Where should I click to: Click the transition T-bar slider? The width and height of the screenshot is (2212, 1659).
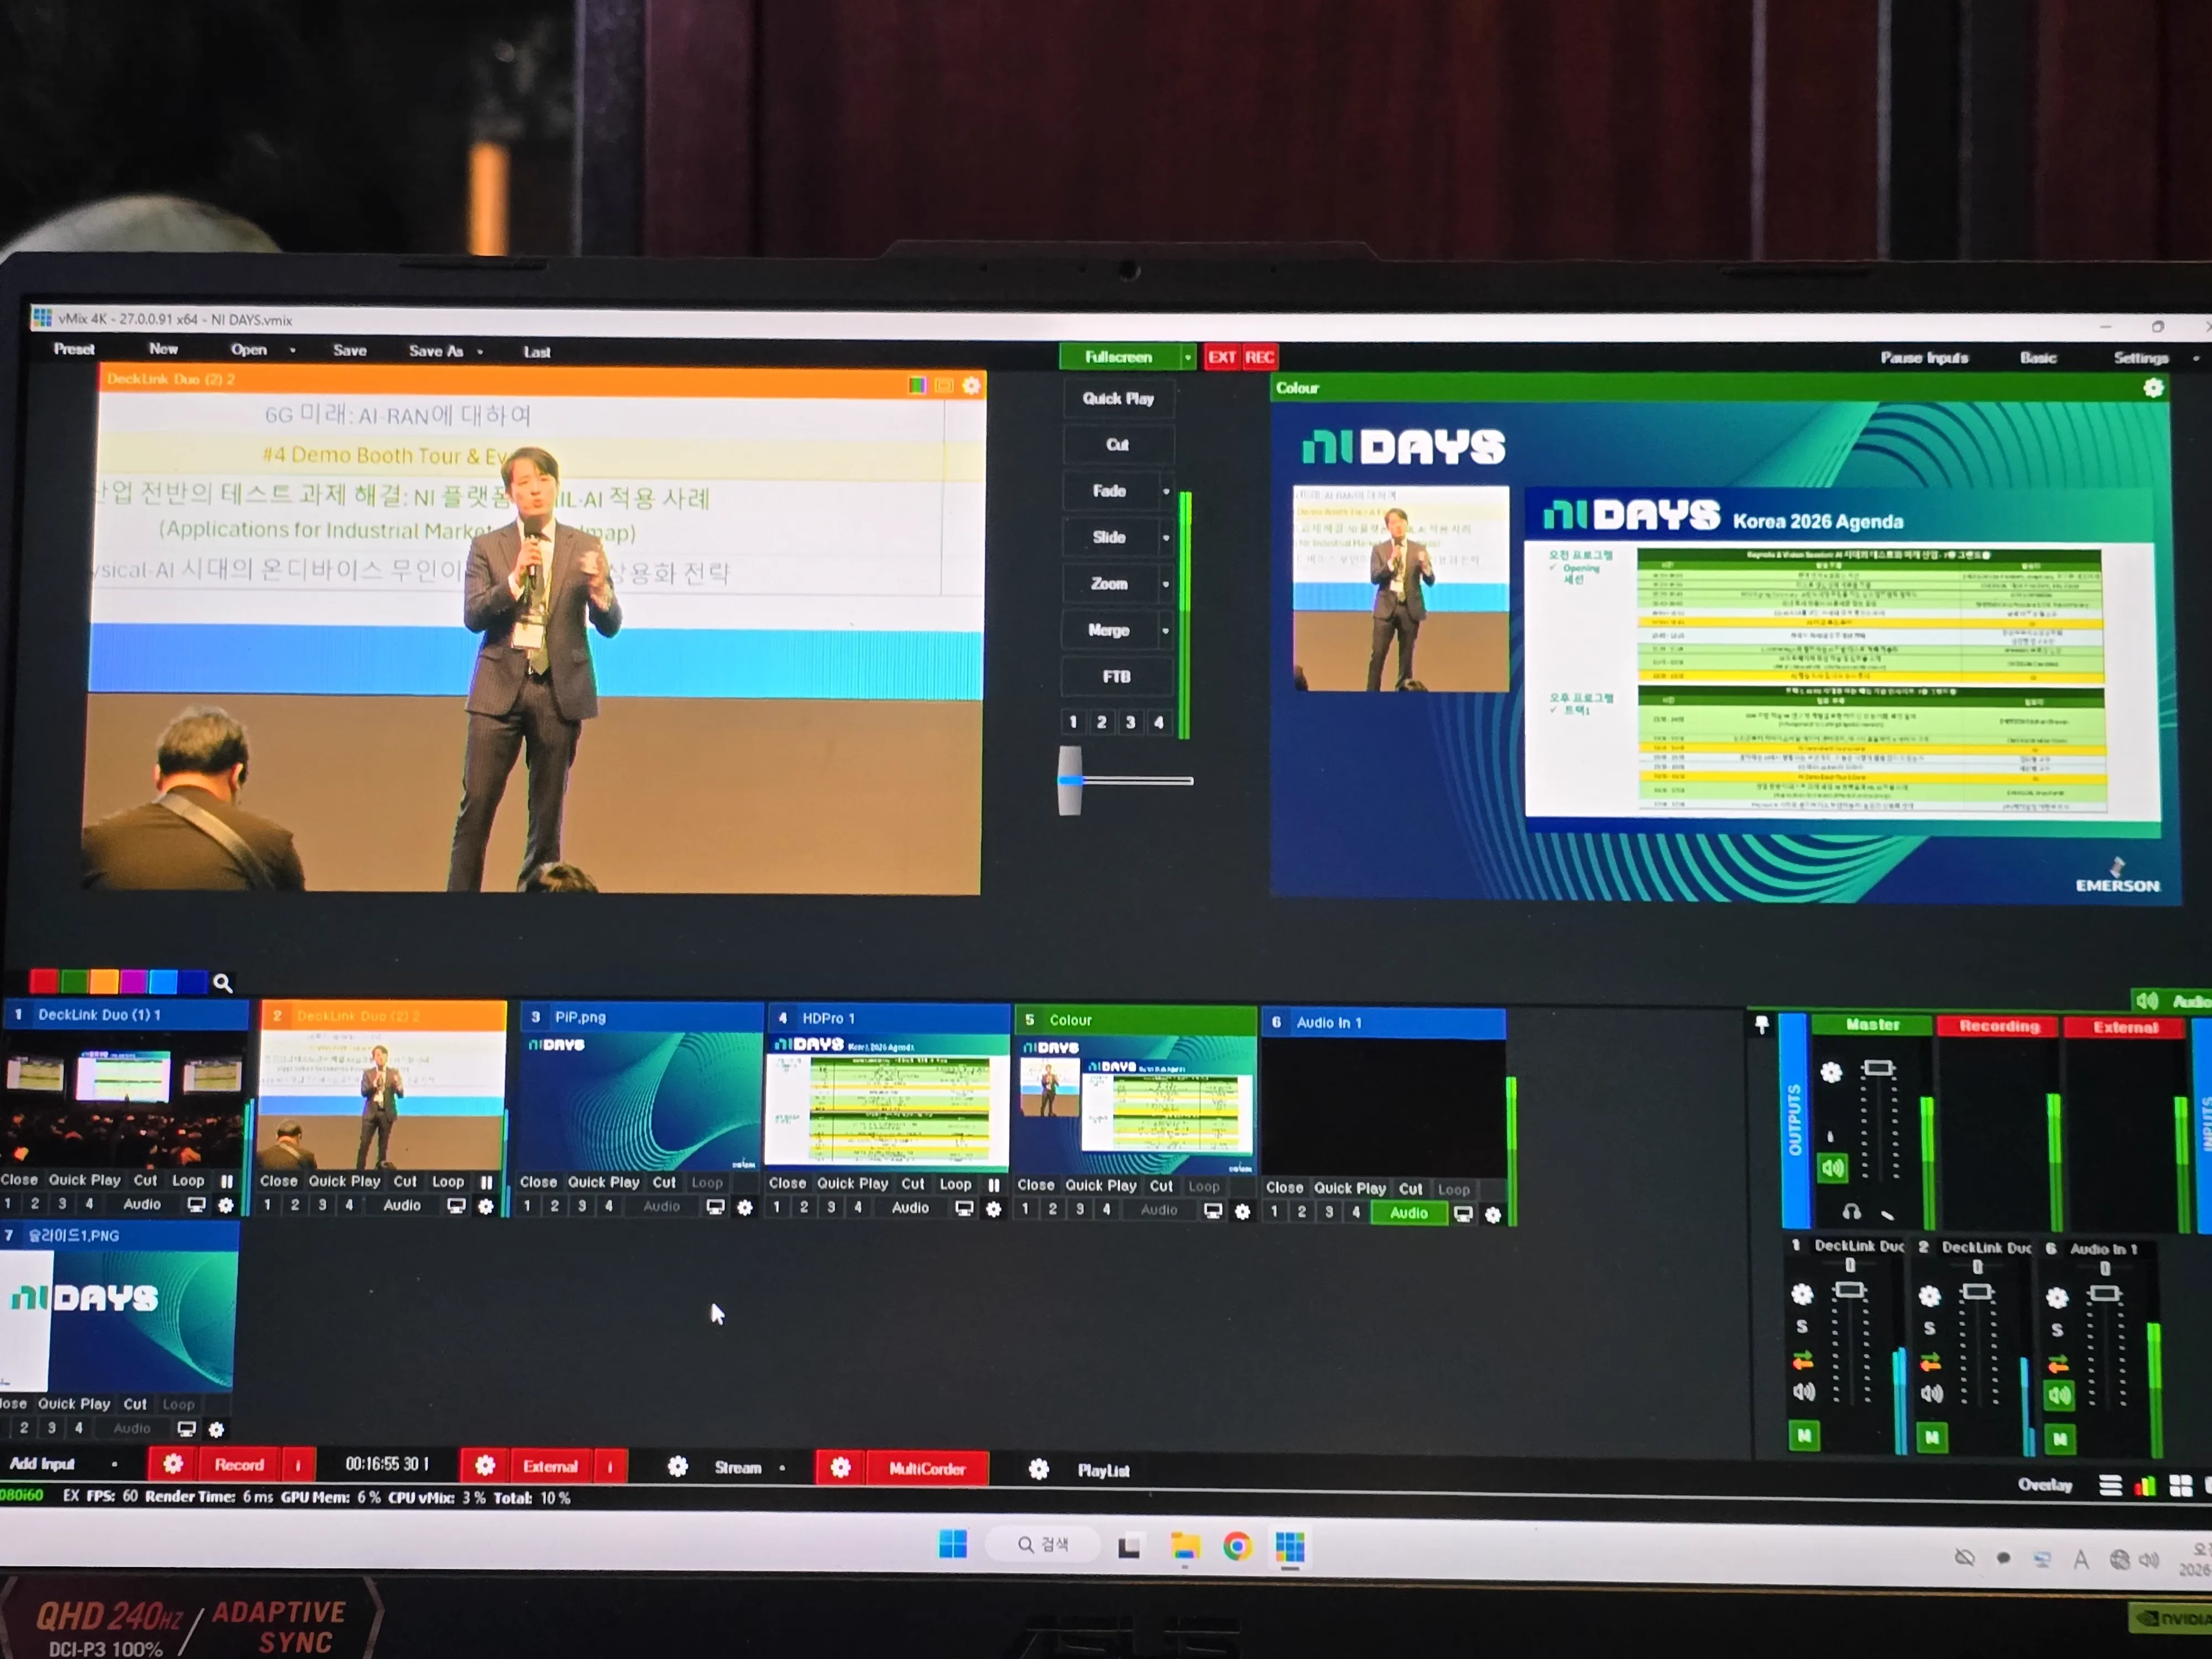pyautogui.click(x=1070, y=780)
